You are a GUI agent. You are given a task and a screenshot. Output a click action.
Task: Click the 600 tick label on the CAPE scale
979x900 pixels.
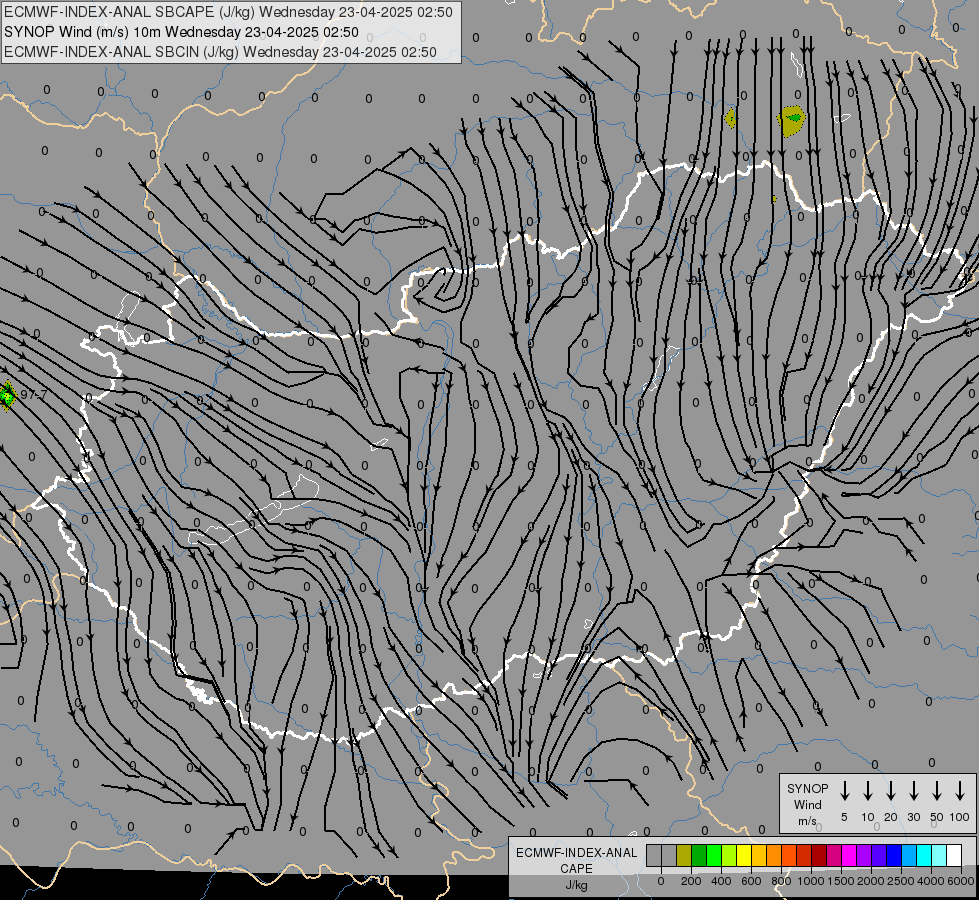point(751,881)
